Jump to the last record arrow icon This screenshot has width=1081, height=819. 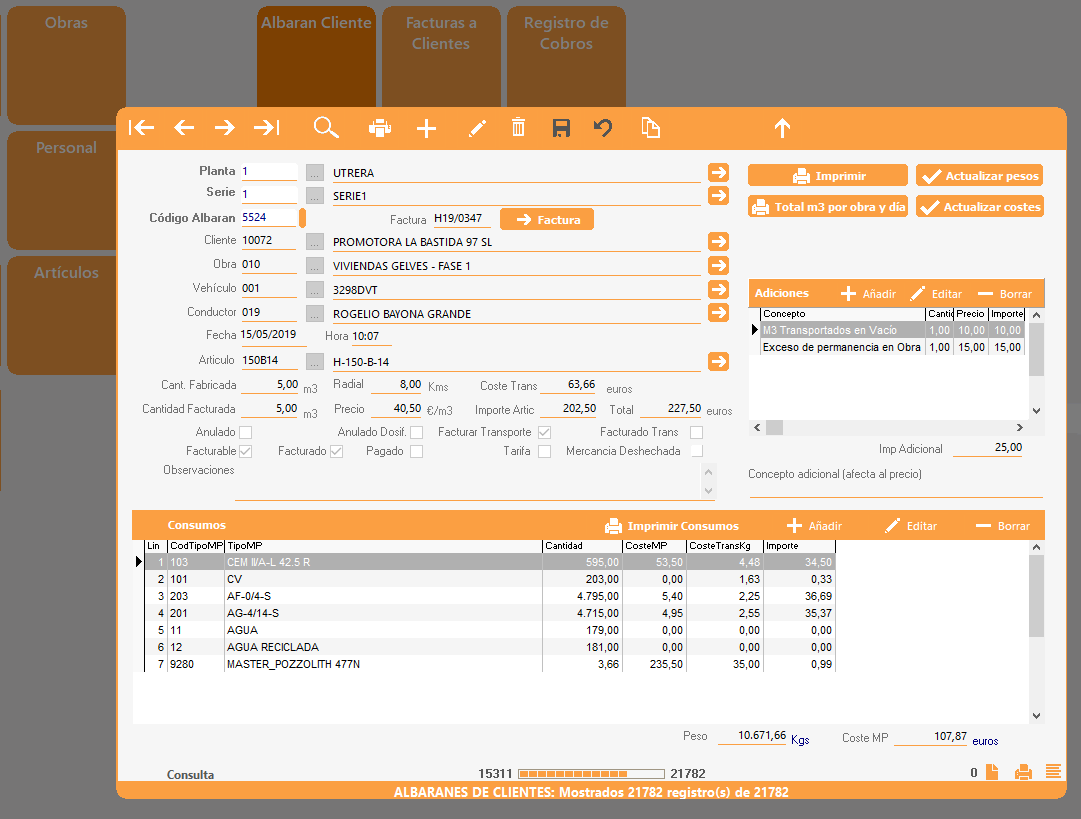point(266,127)
